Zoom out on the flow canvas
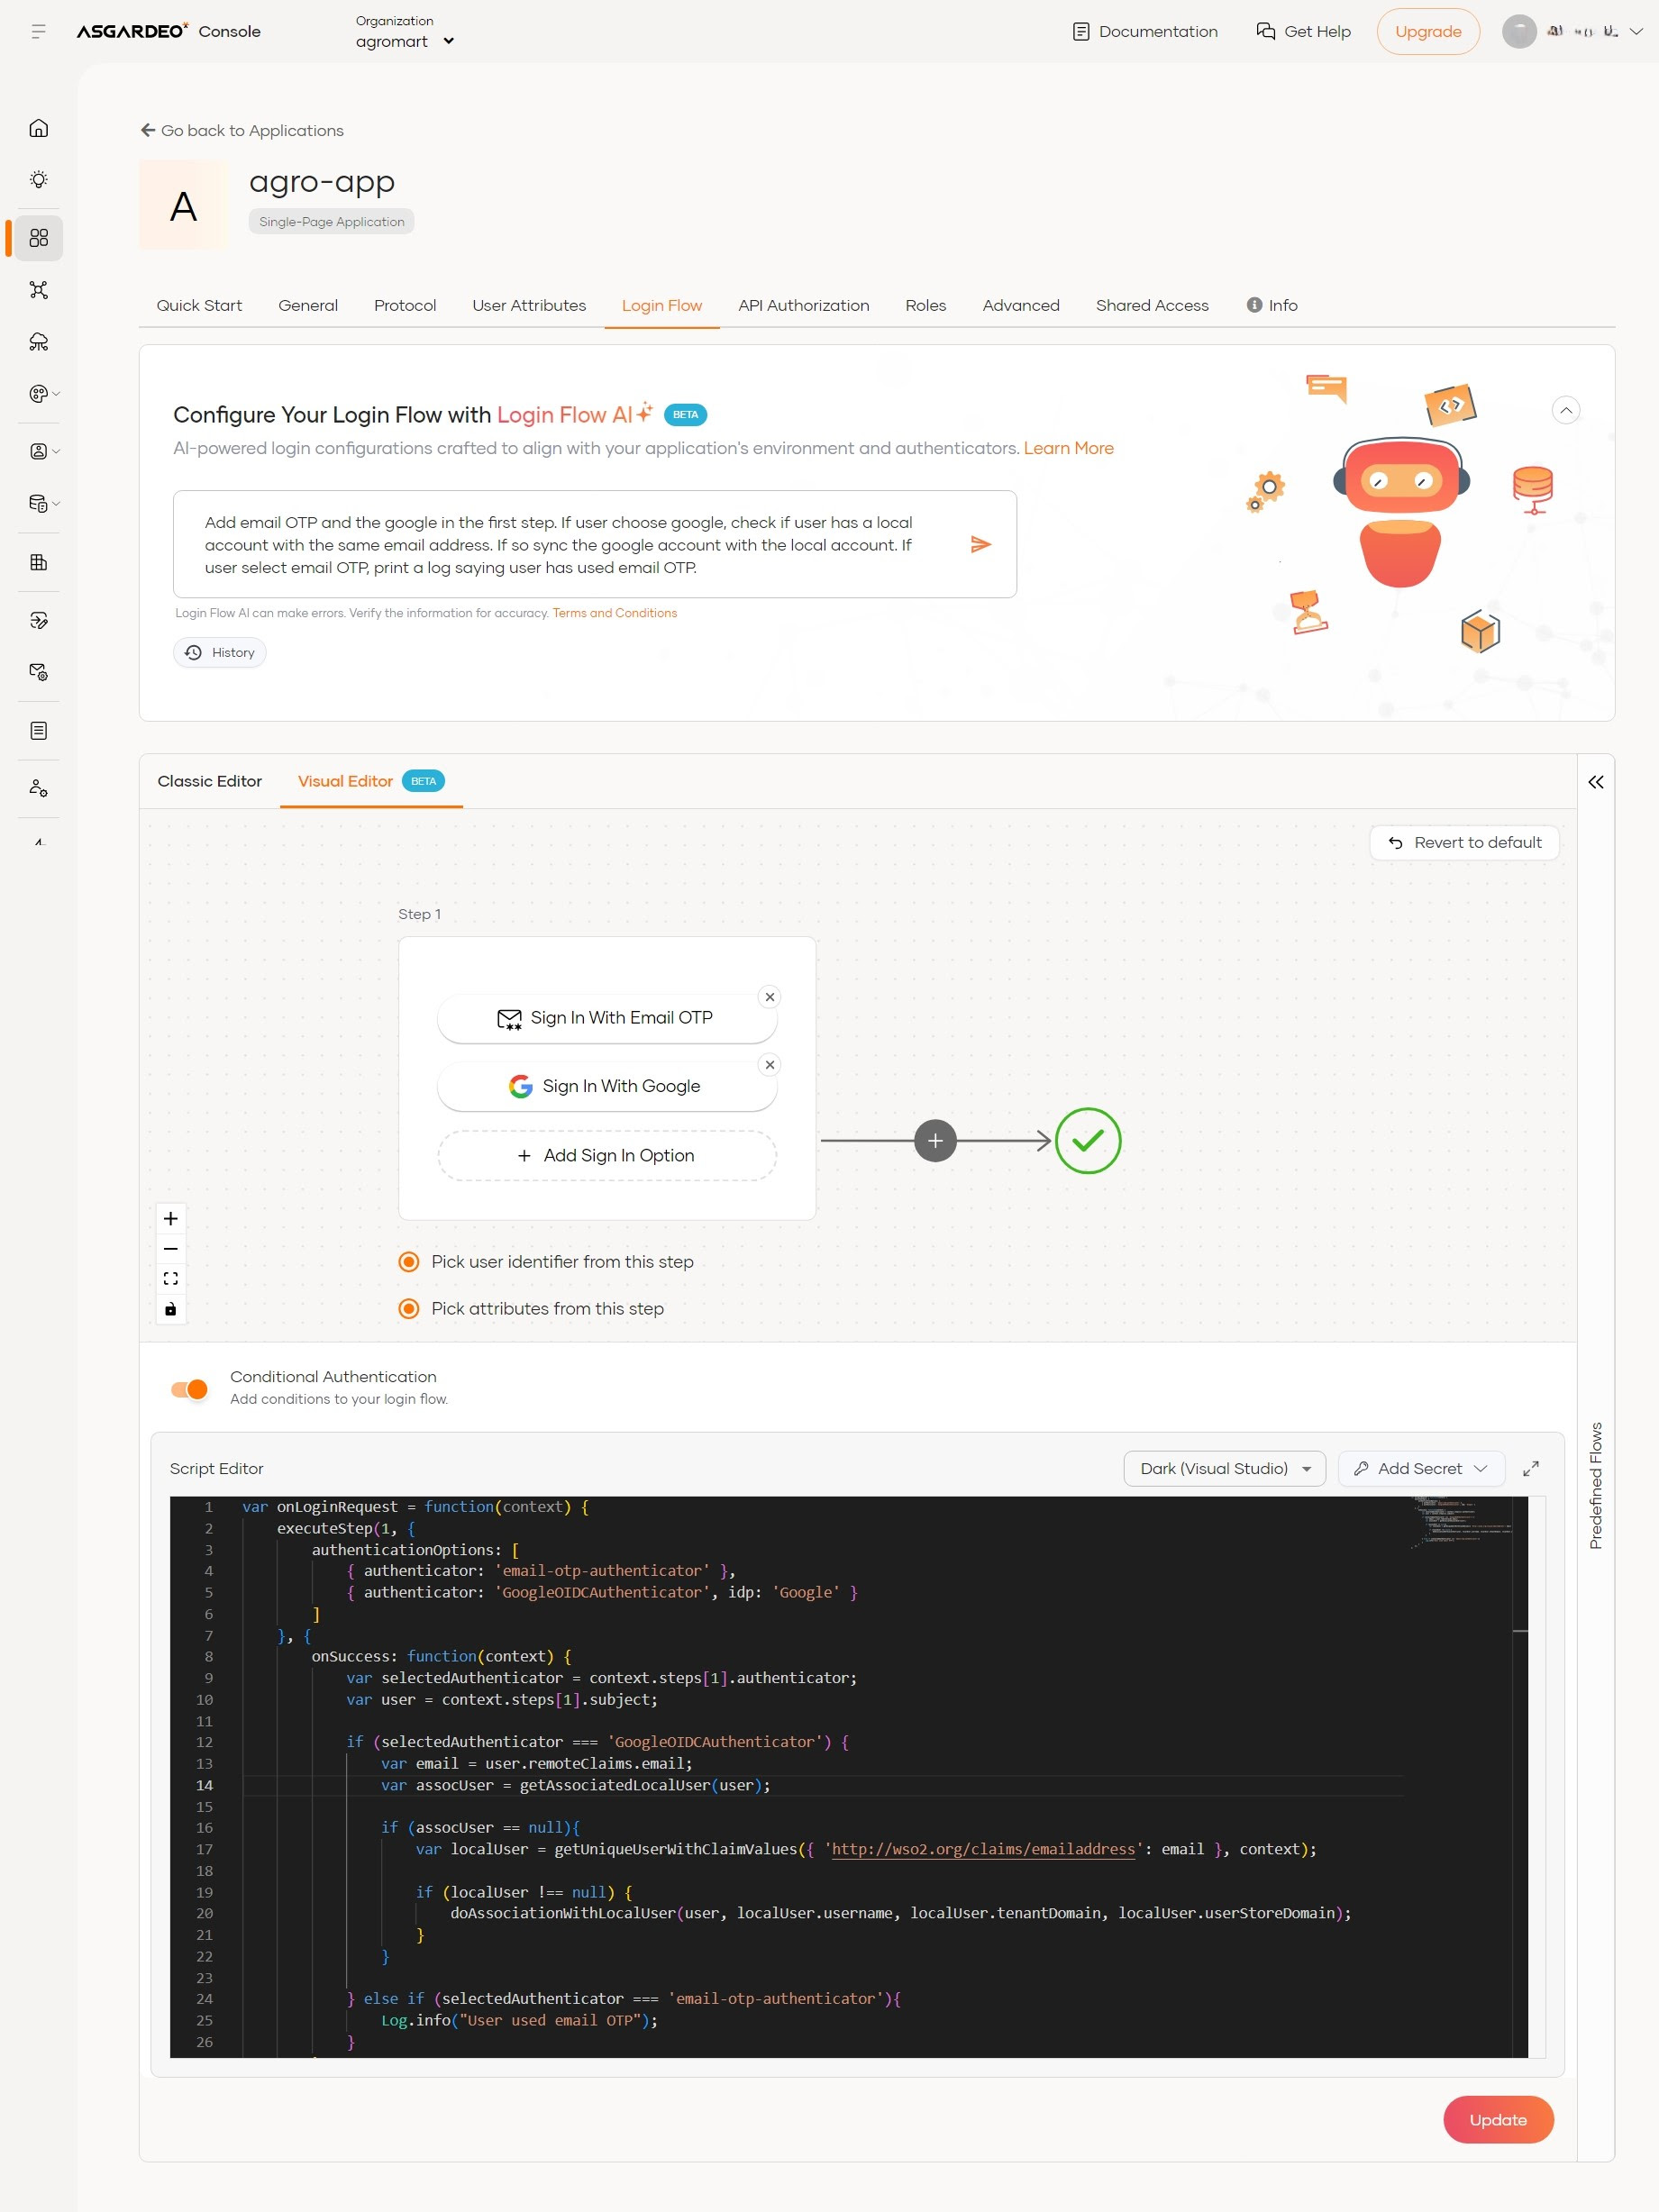The height and width of the screenshot is (2212, 1659). pyautogui.click(x=171, y=1248)
